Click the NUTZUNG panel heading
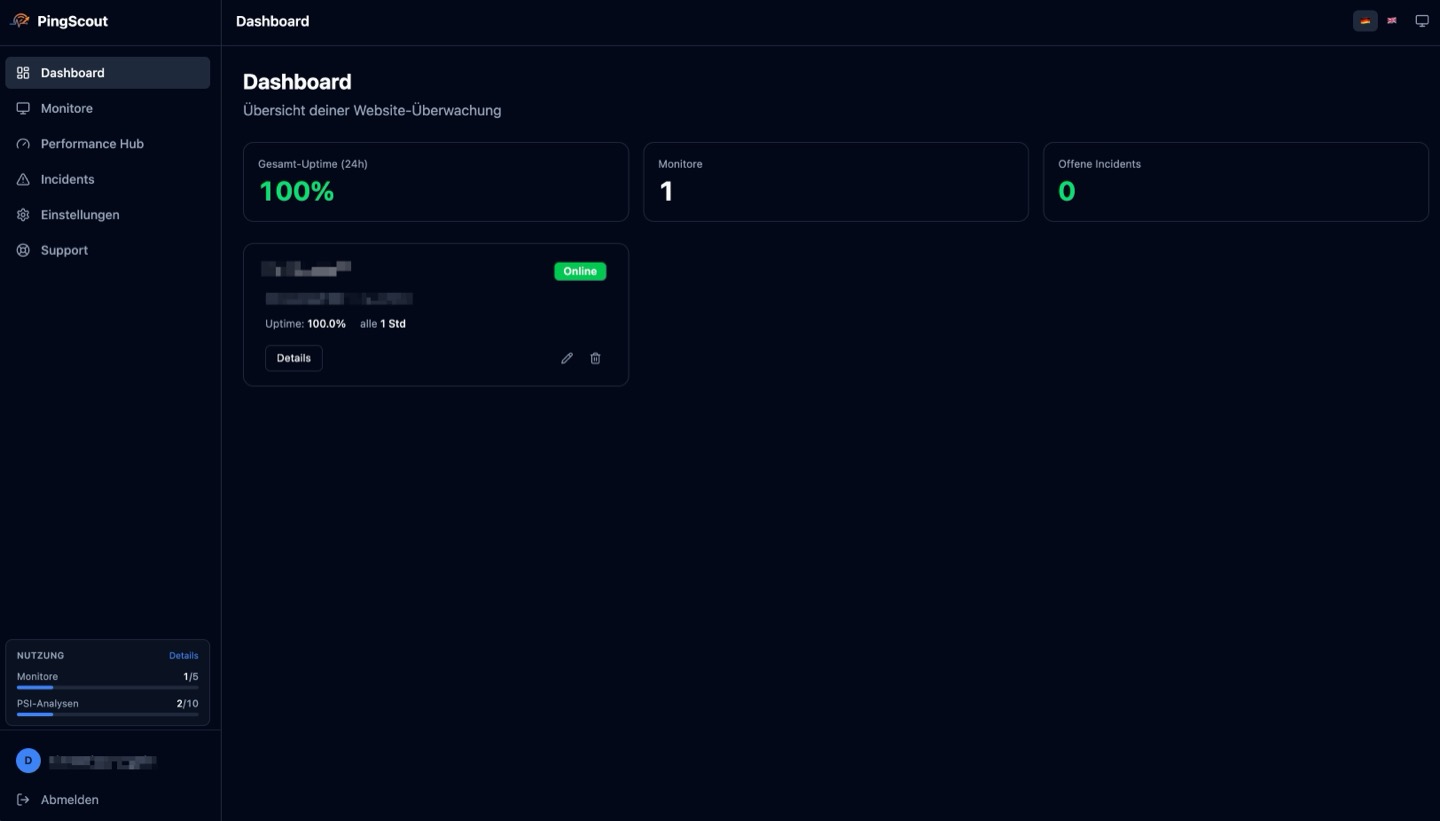Image resolution: width=1440 pixels, height=821 pixels. [41, 656]
